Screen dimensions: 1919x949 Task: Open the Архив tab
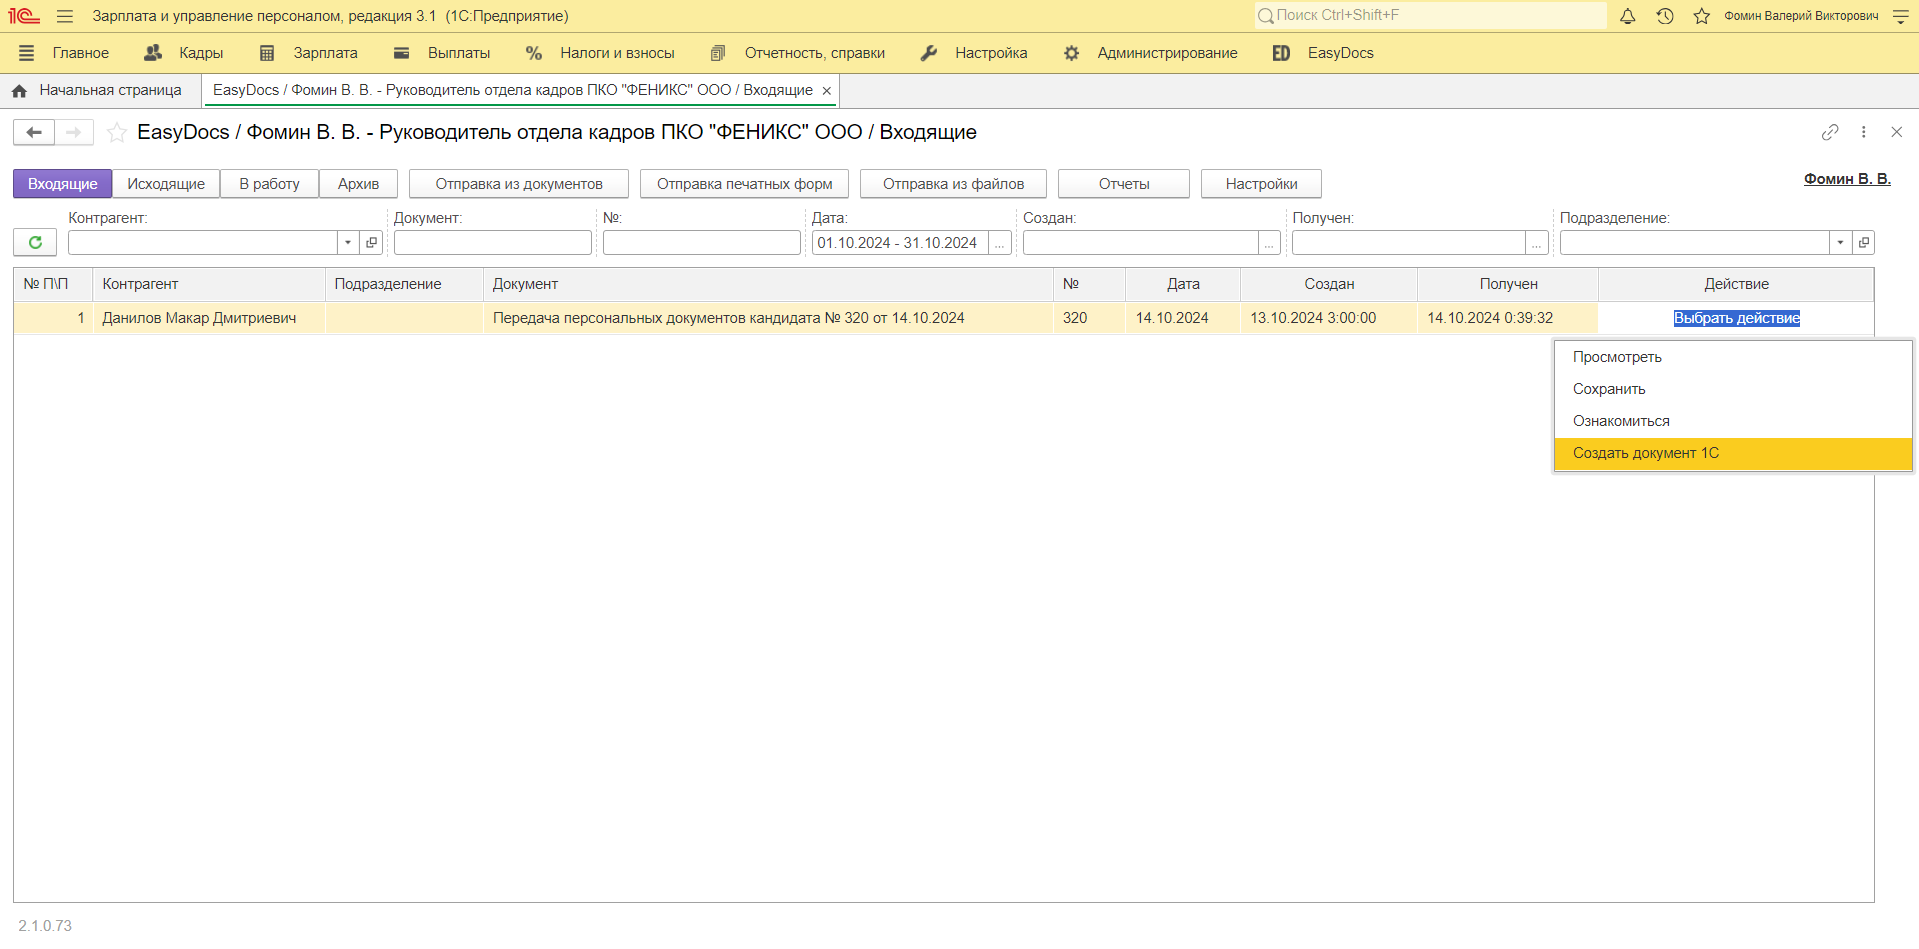[358, 184]
